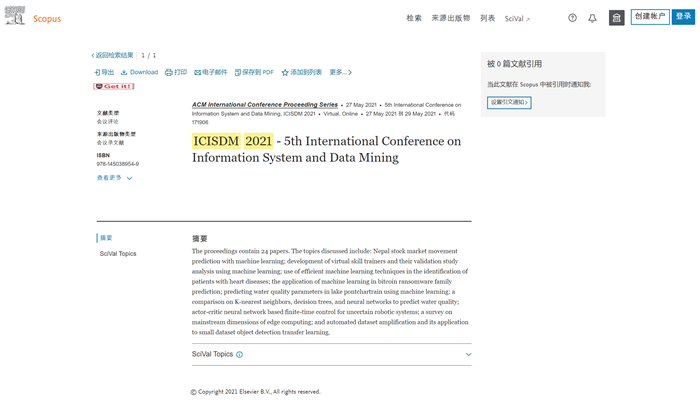Go back to search results
700x405 pixels.
[112, 55]
